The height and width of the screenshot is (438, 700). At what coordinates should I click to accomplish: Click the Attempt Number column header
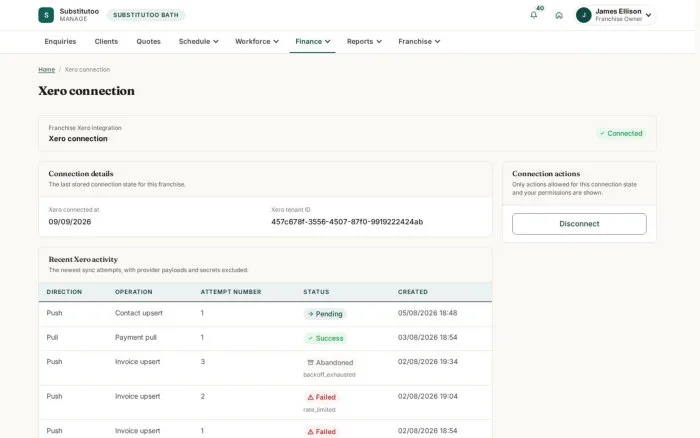pos(231,292)
